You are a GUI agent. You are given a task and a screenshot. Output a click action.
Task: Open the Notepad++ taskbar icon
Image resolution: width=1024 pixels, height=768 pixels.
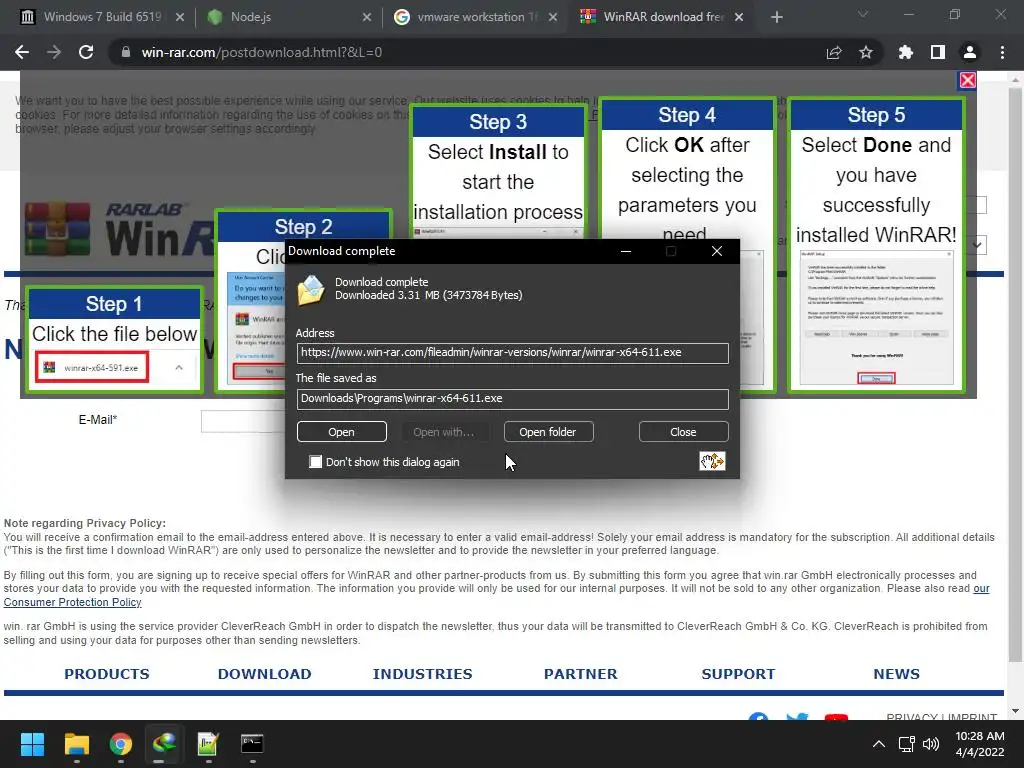click(208, 744)
